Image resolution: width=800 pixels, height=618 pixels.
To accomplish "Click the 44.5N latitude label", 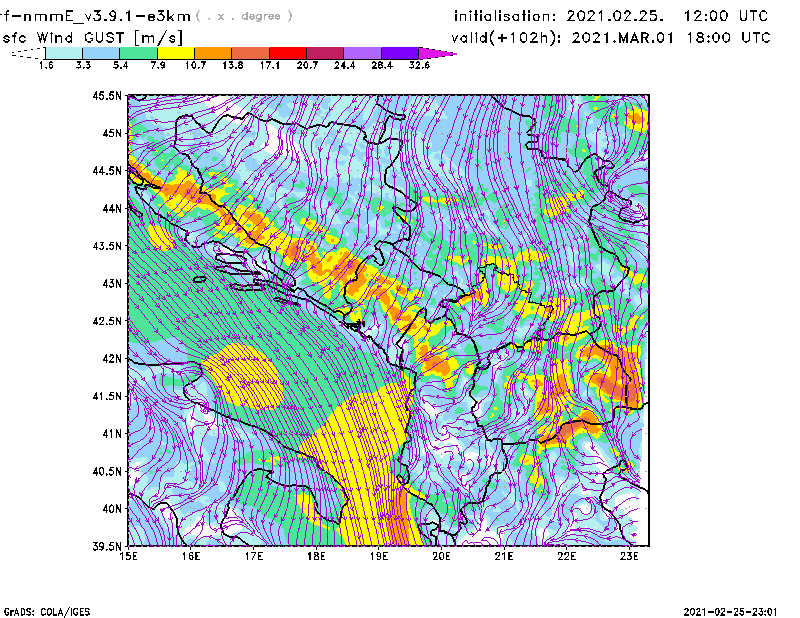I will [x=107, y=170].
